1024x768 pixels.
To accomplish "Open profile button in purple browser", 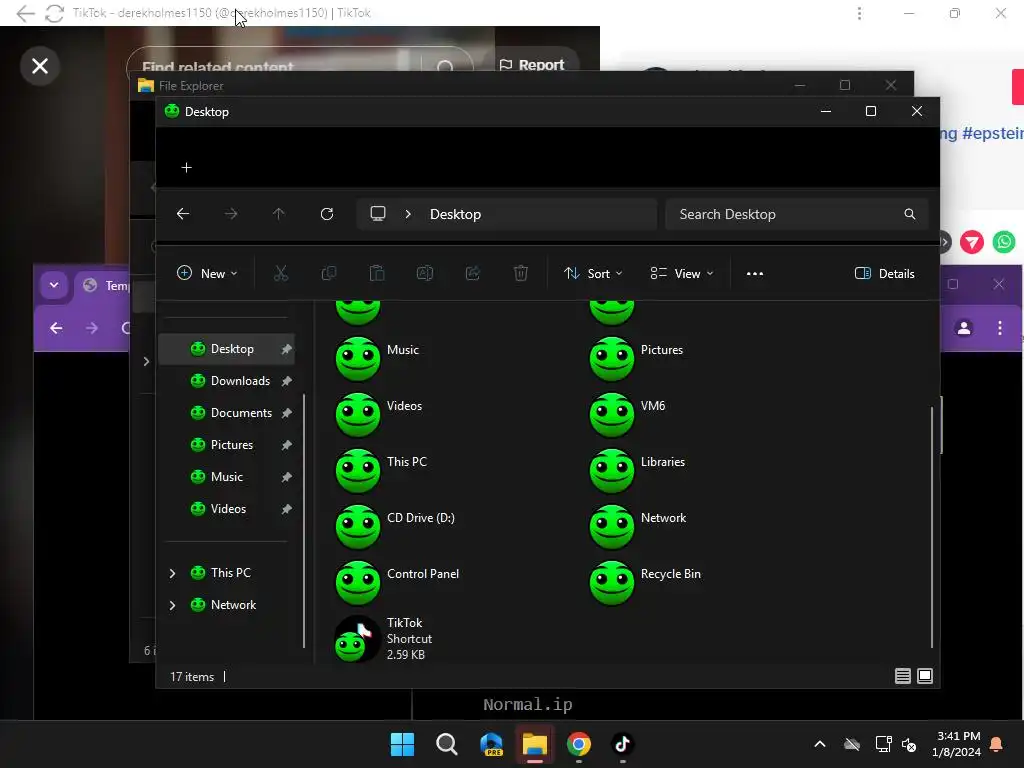I will [964, 328].
